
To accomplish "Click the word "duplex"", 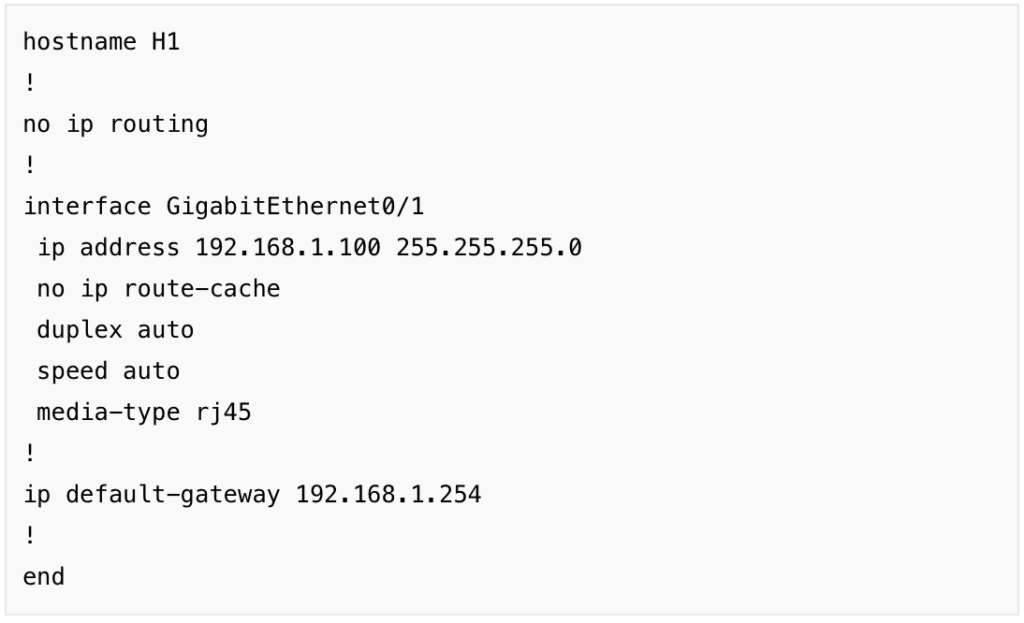I will click(79, 330).
